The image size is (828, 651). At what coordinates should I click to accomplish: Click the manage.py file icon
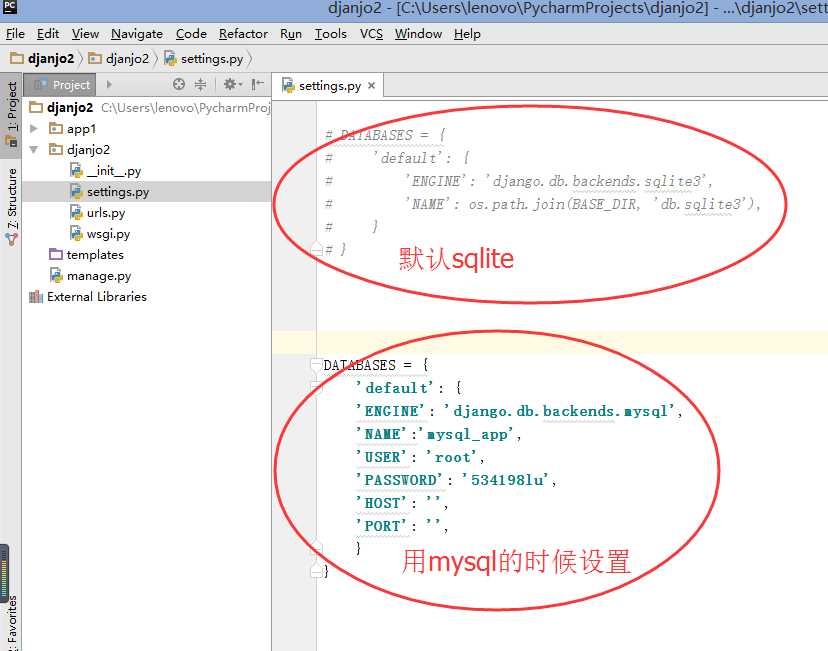point(56,275)
